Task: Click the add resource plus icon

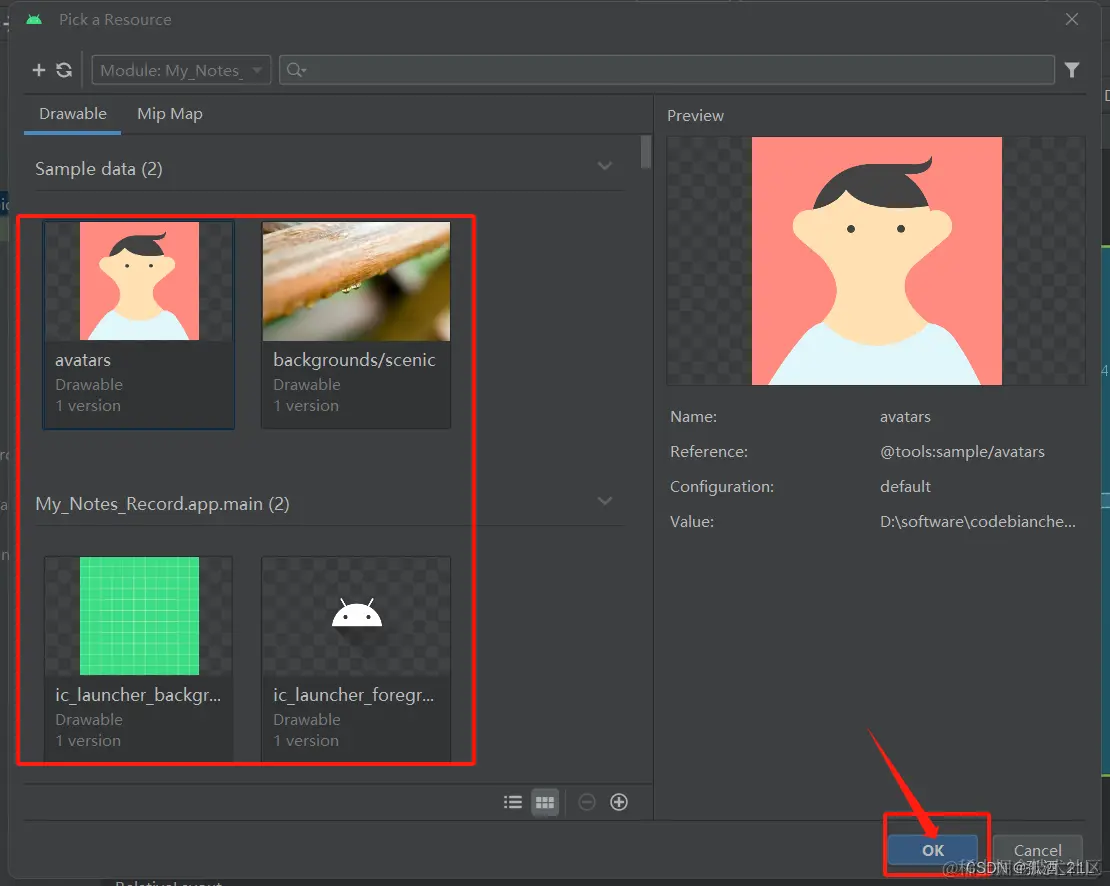Action: (39, 70)
